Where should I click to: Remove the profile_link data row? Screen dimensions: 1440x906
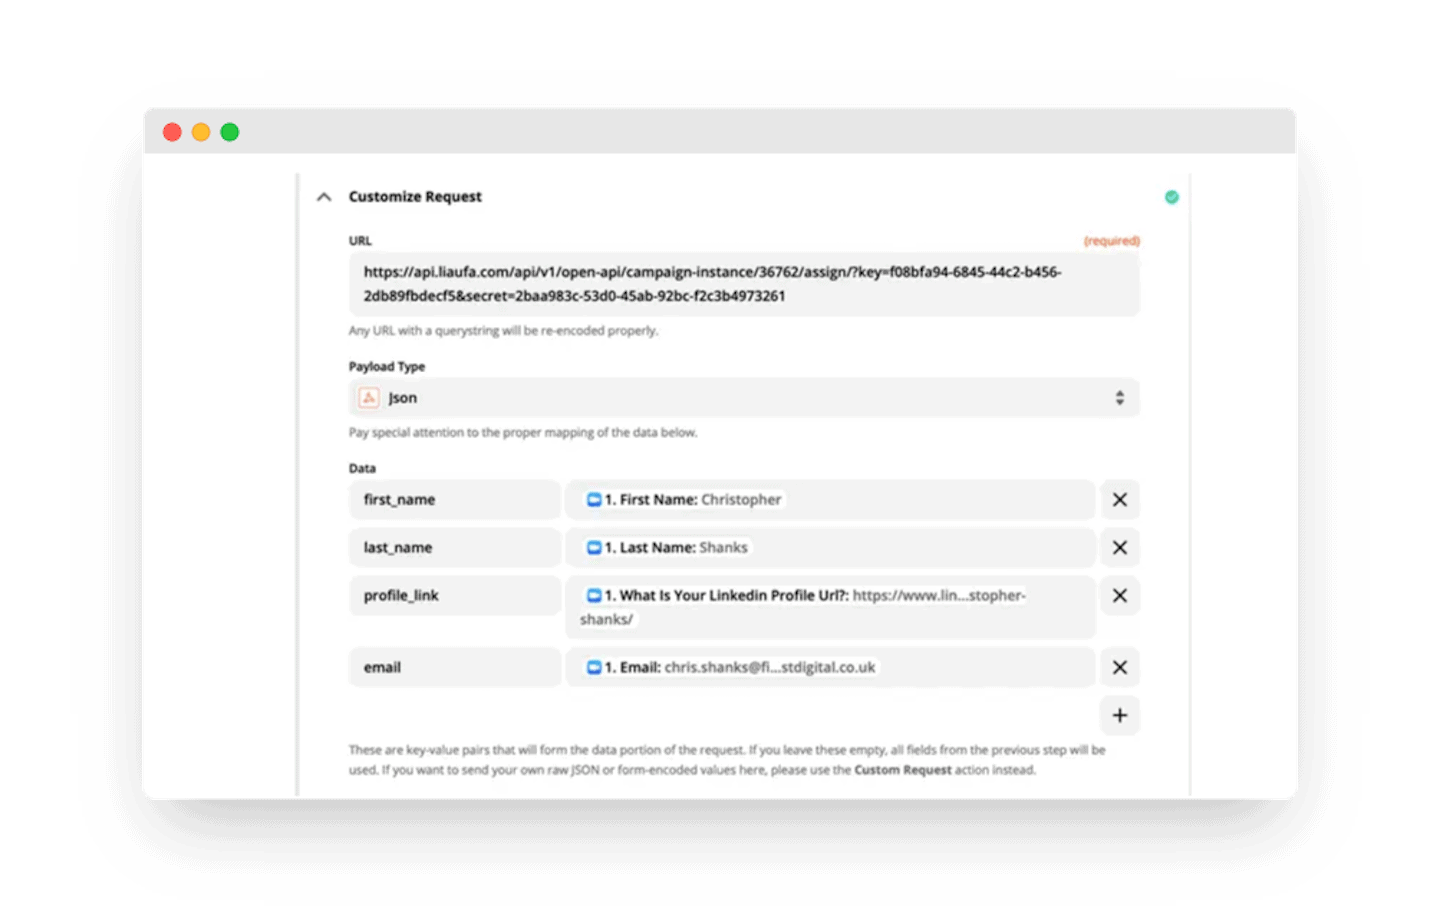1120,596
